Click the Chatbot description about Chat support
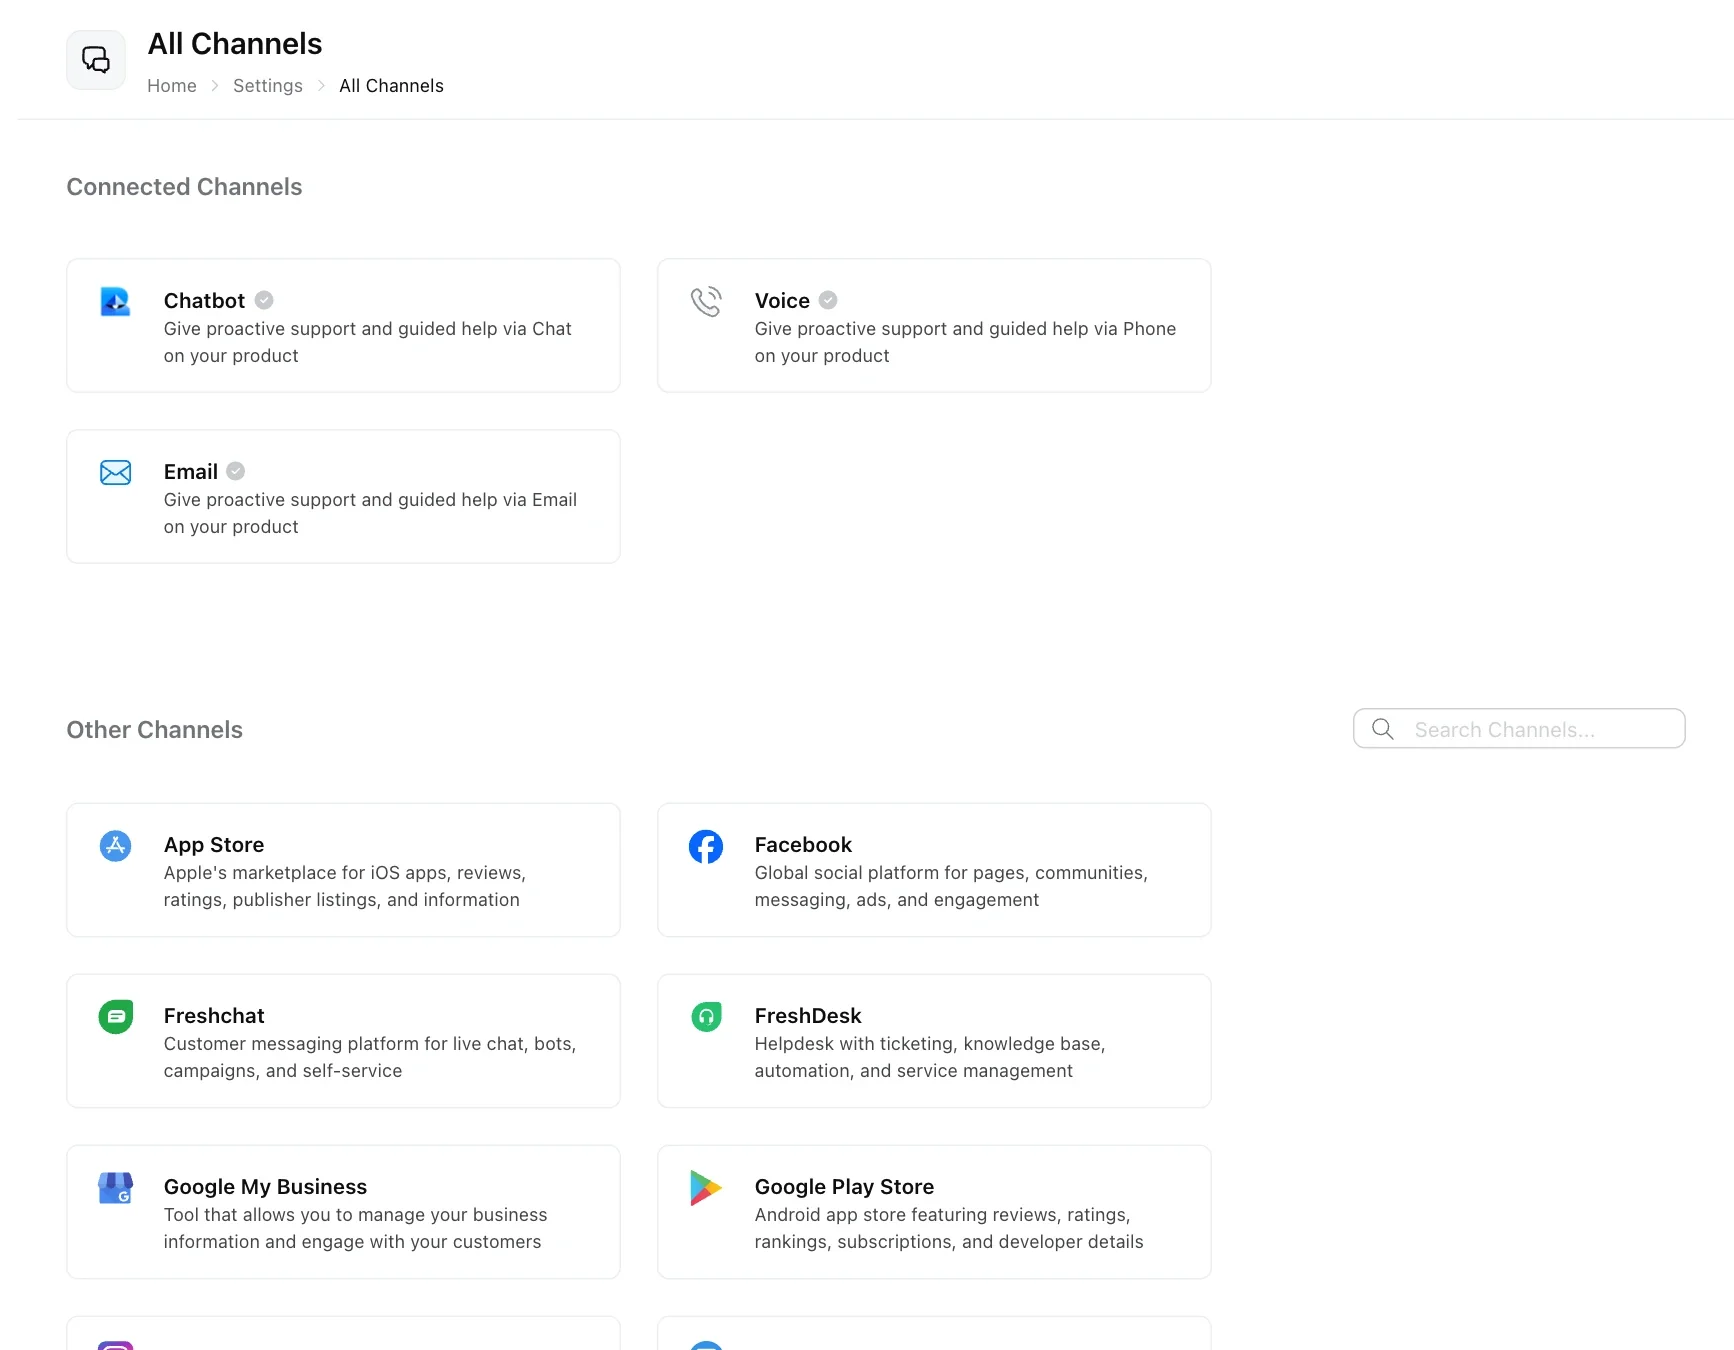 pos(368,342)
